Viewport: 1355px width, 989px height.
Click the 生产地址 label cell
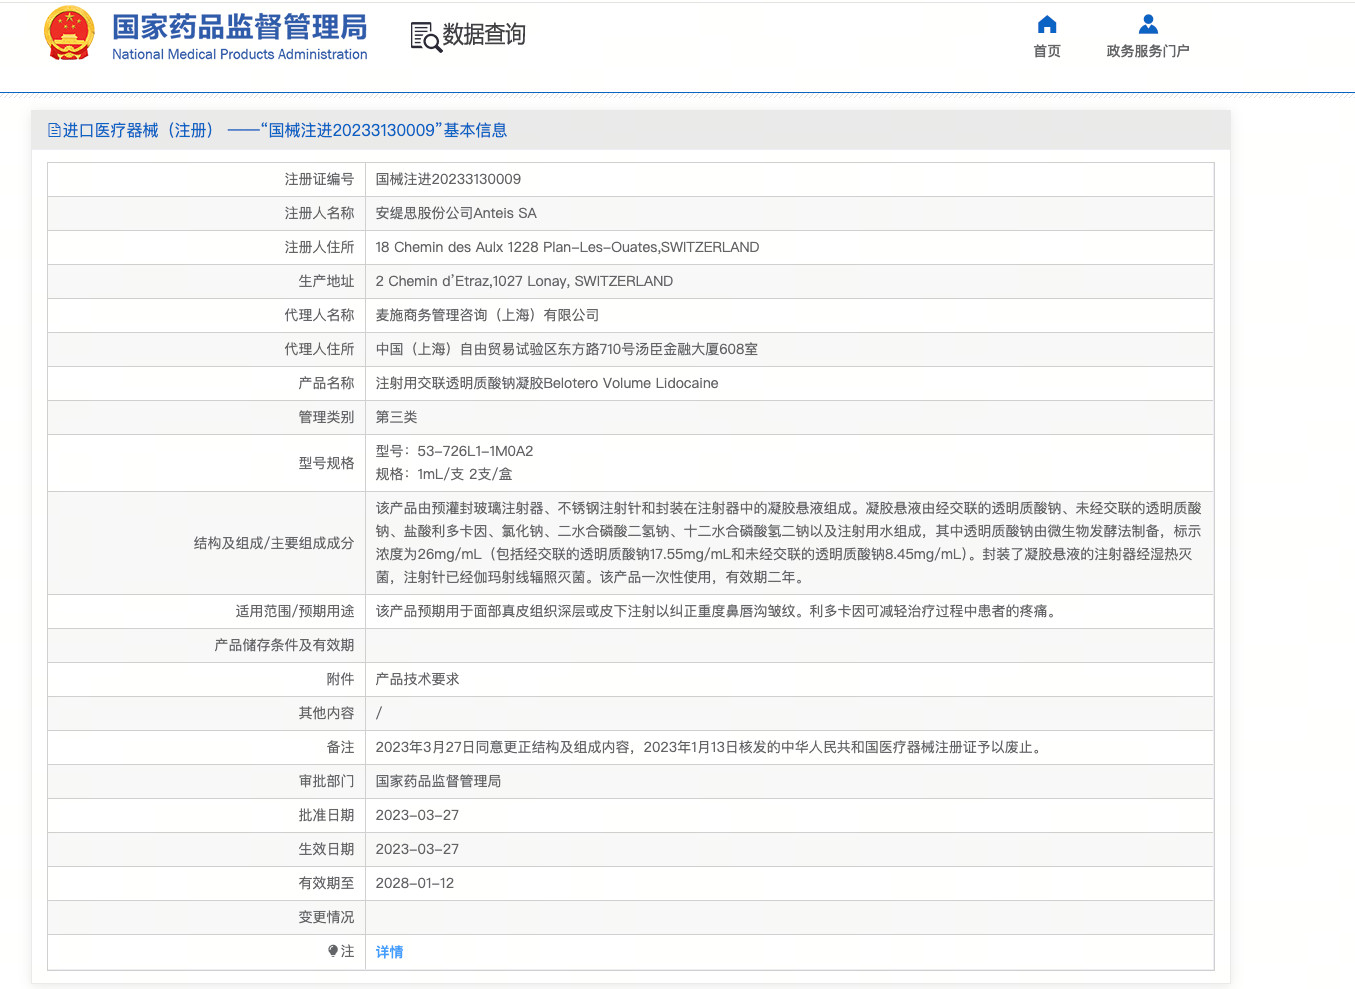pyautogui.click(x=207, y=281)
